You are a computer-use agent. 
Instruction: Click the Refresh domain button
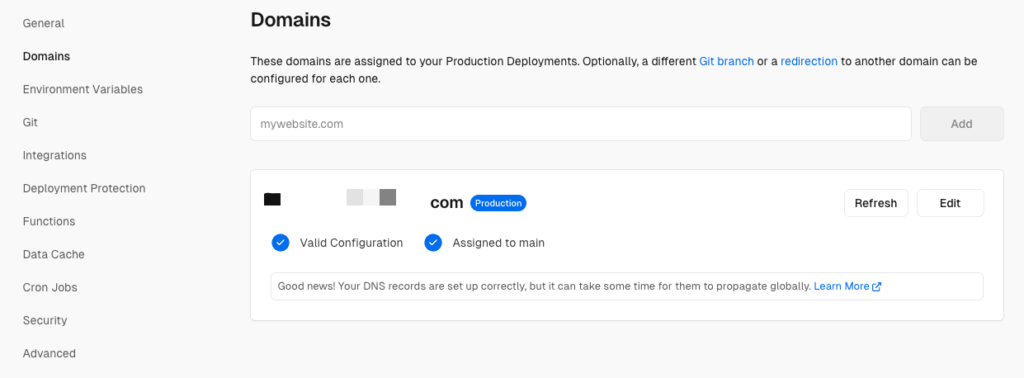[876, 203]
